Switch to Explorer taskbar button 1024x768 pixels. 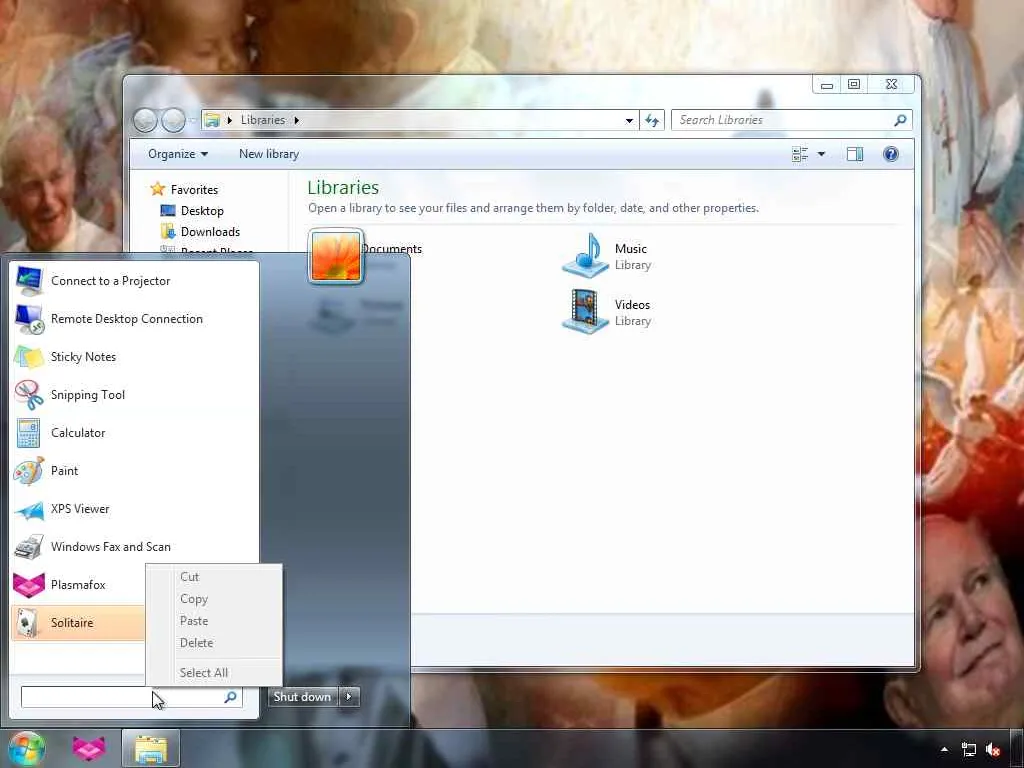151,749
